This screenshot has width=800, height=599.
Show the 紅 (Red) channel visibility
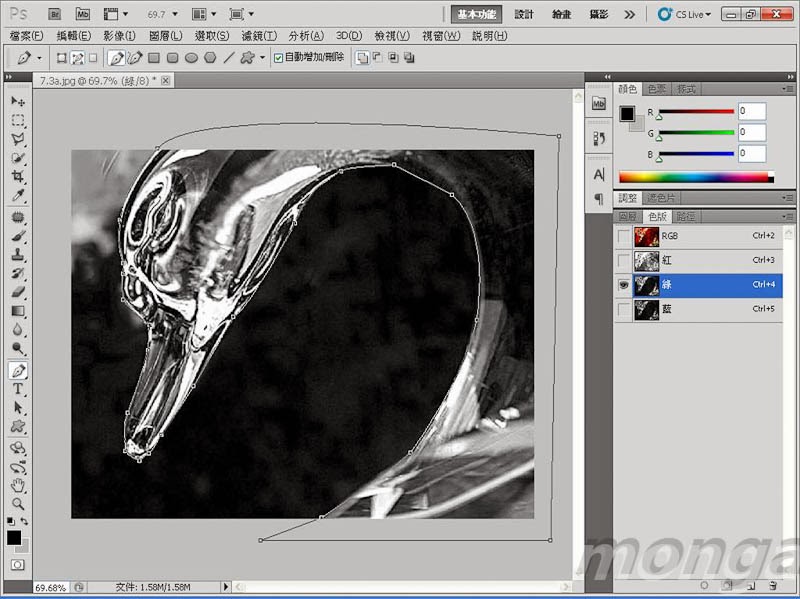point(623,261)
